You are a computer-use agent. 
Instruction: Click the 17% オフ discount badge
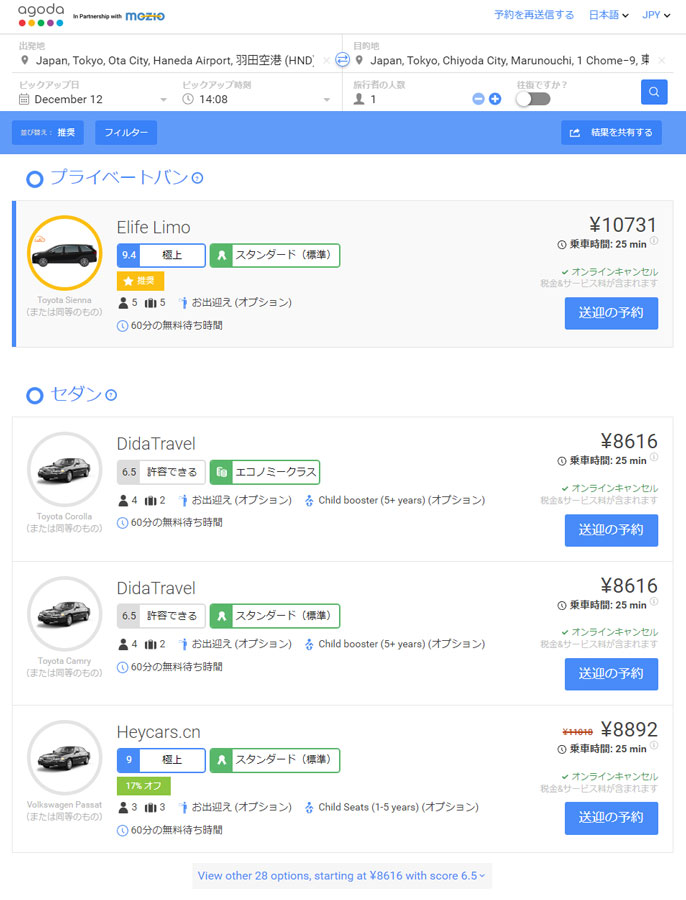[144, 786]
